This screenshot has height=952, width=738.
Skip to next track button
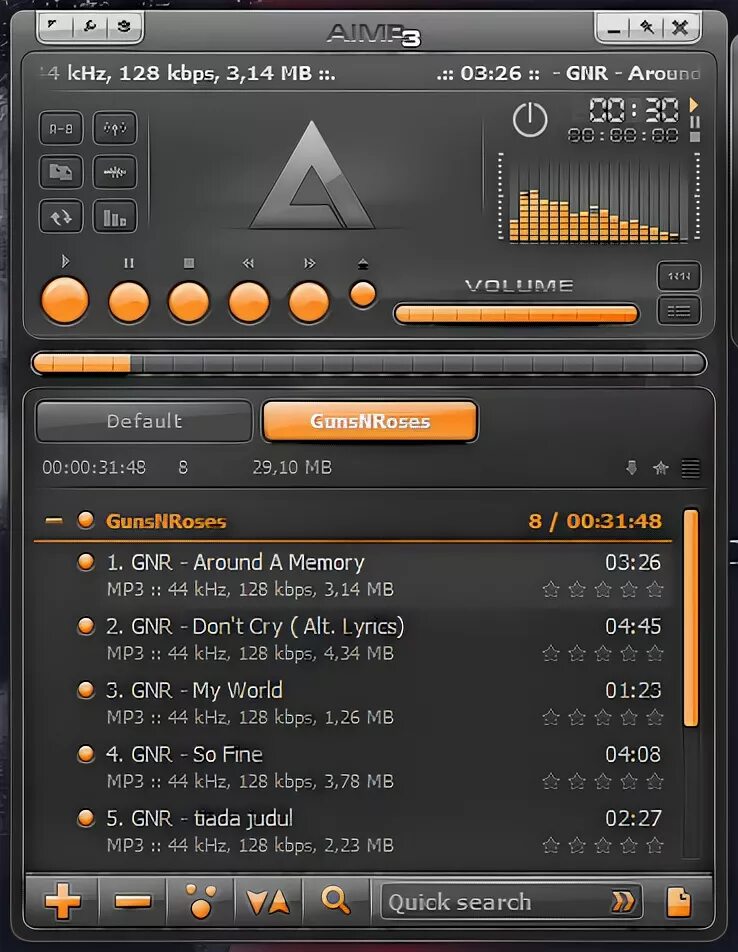coord(309,302)
